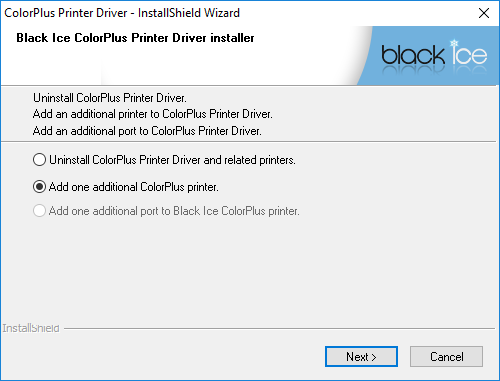
Task: Click the word 'ice' in the logo
Action: click(470, 55)
